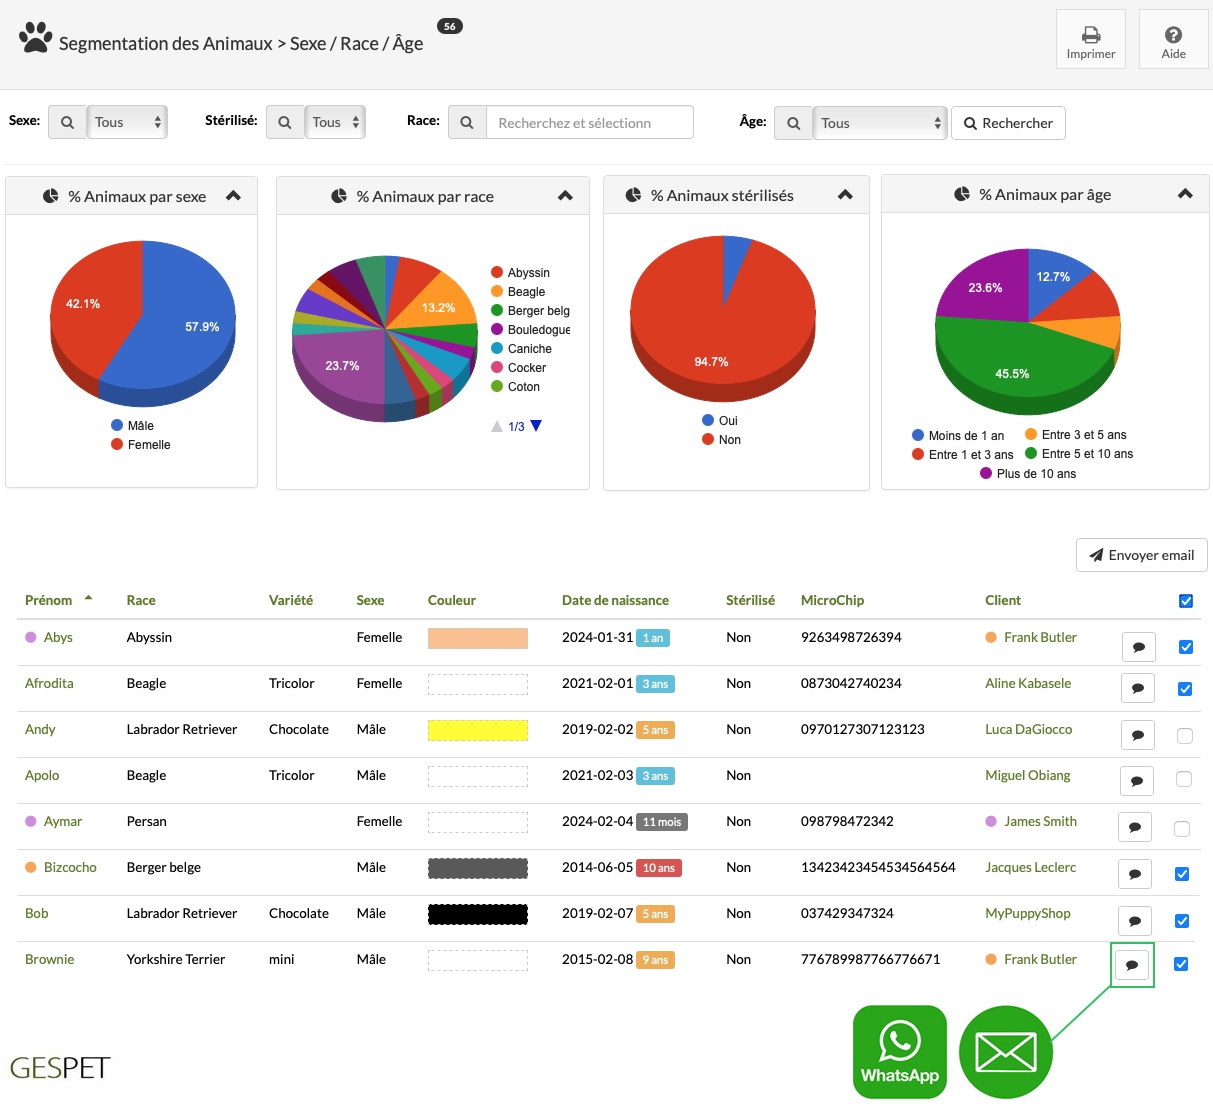Open client Frank Butler link for Abys
The height and width of the screenshot is (1109, 1213).
1040,637
